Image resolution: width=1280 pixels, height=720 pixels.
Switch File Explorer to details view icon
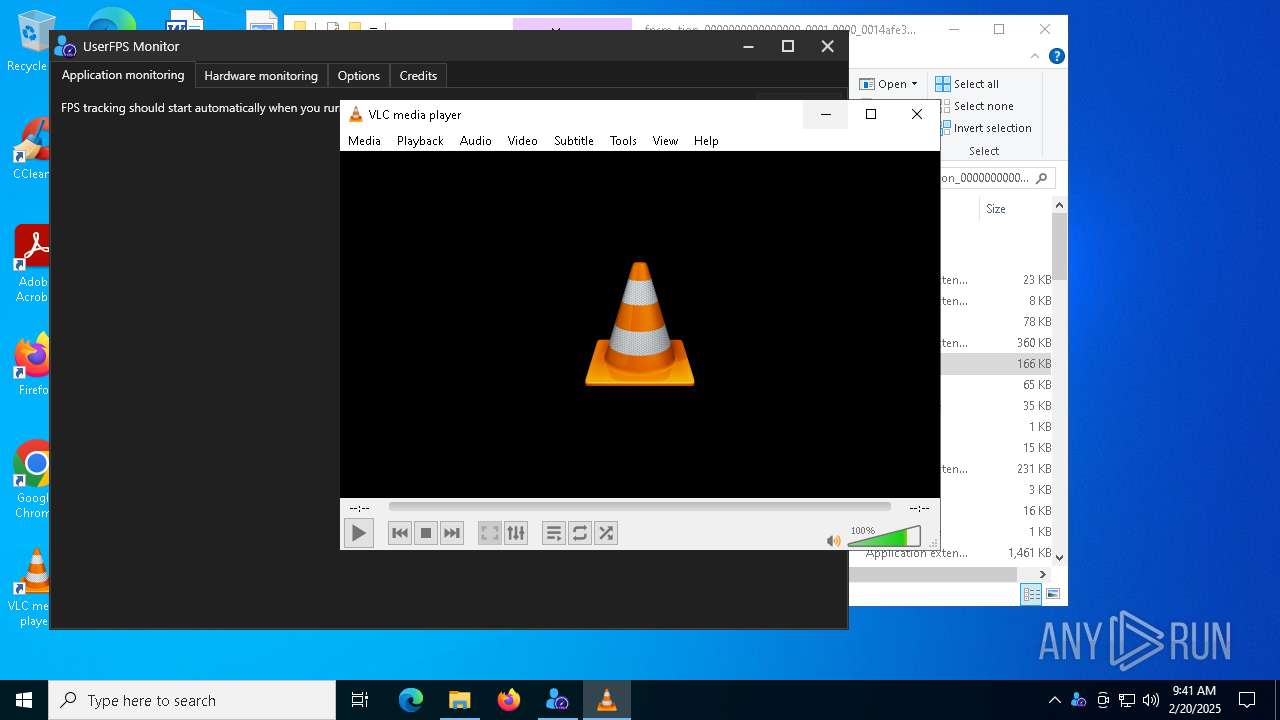tap(1031, 594)
